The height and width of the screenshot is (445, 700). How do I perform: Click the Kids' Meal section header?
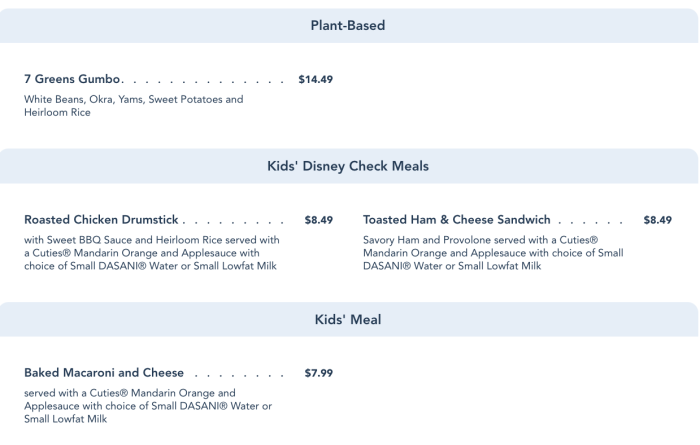[x=348, y=320]
